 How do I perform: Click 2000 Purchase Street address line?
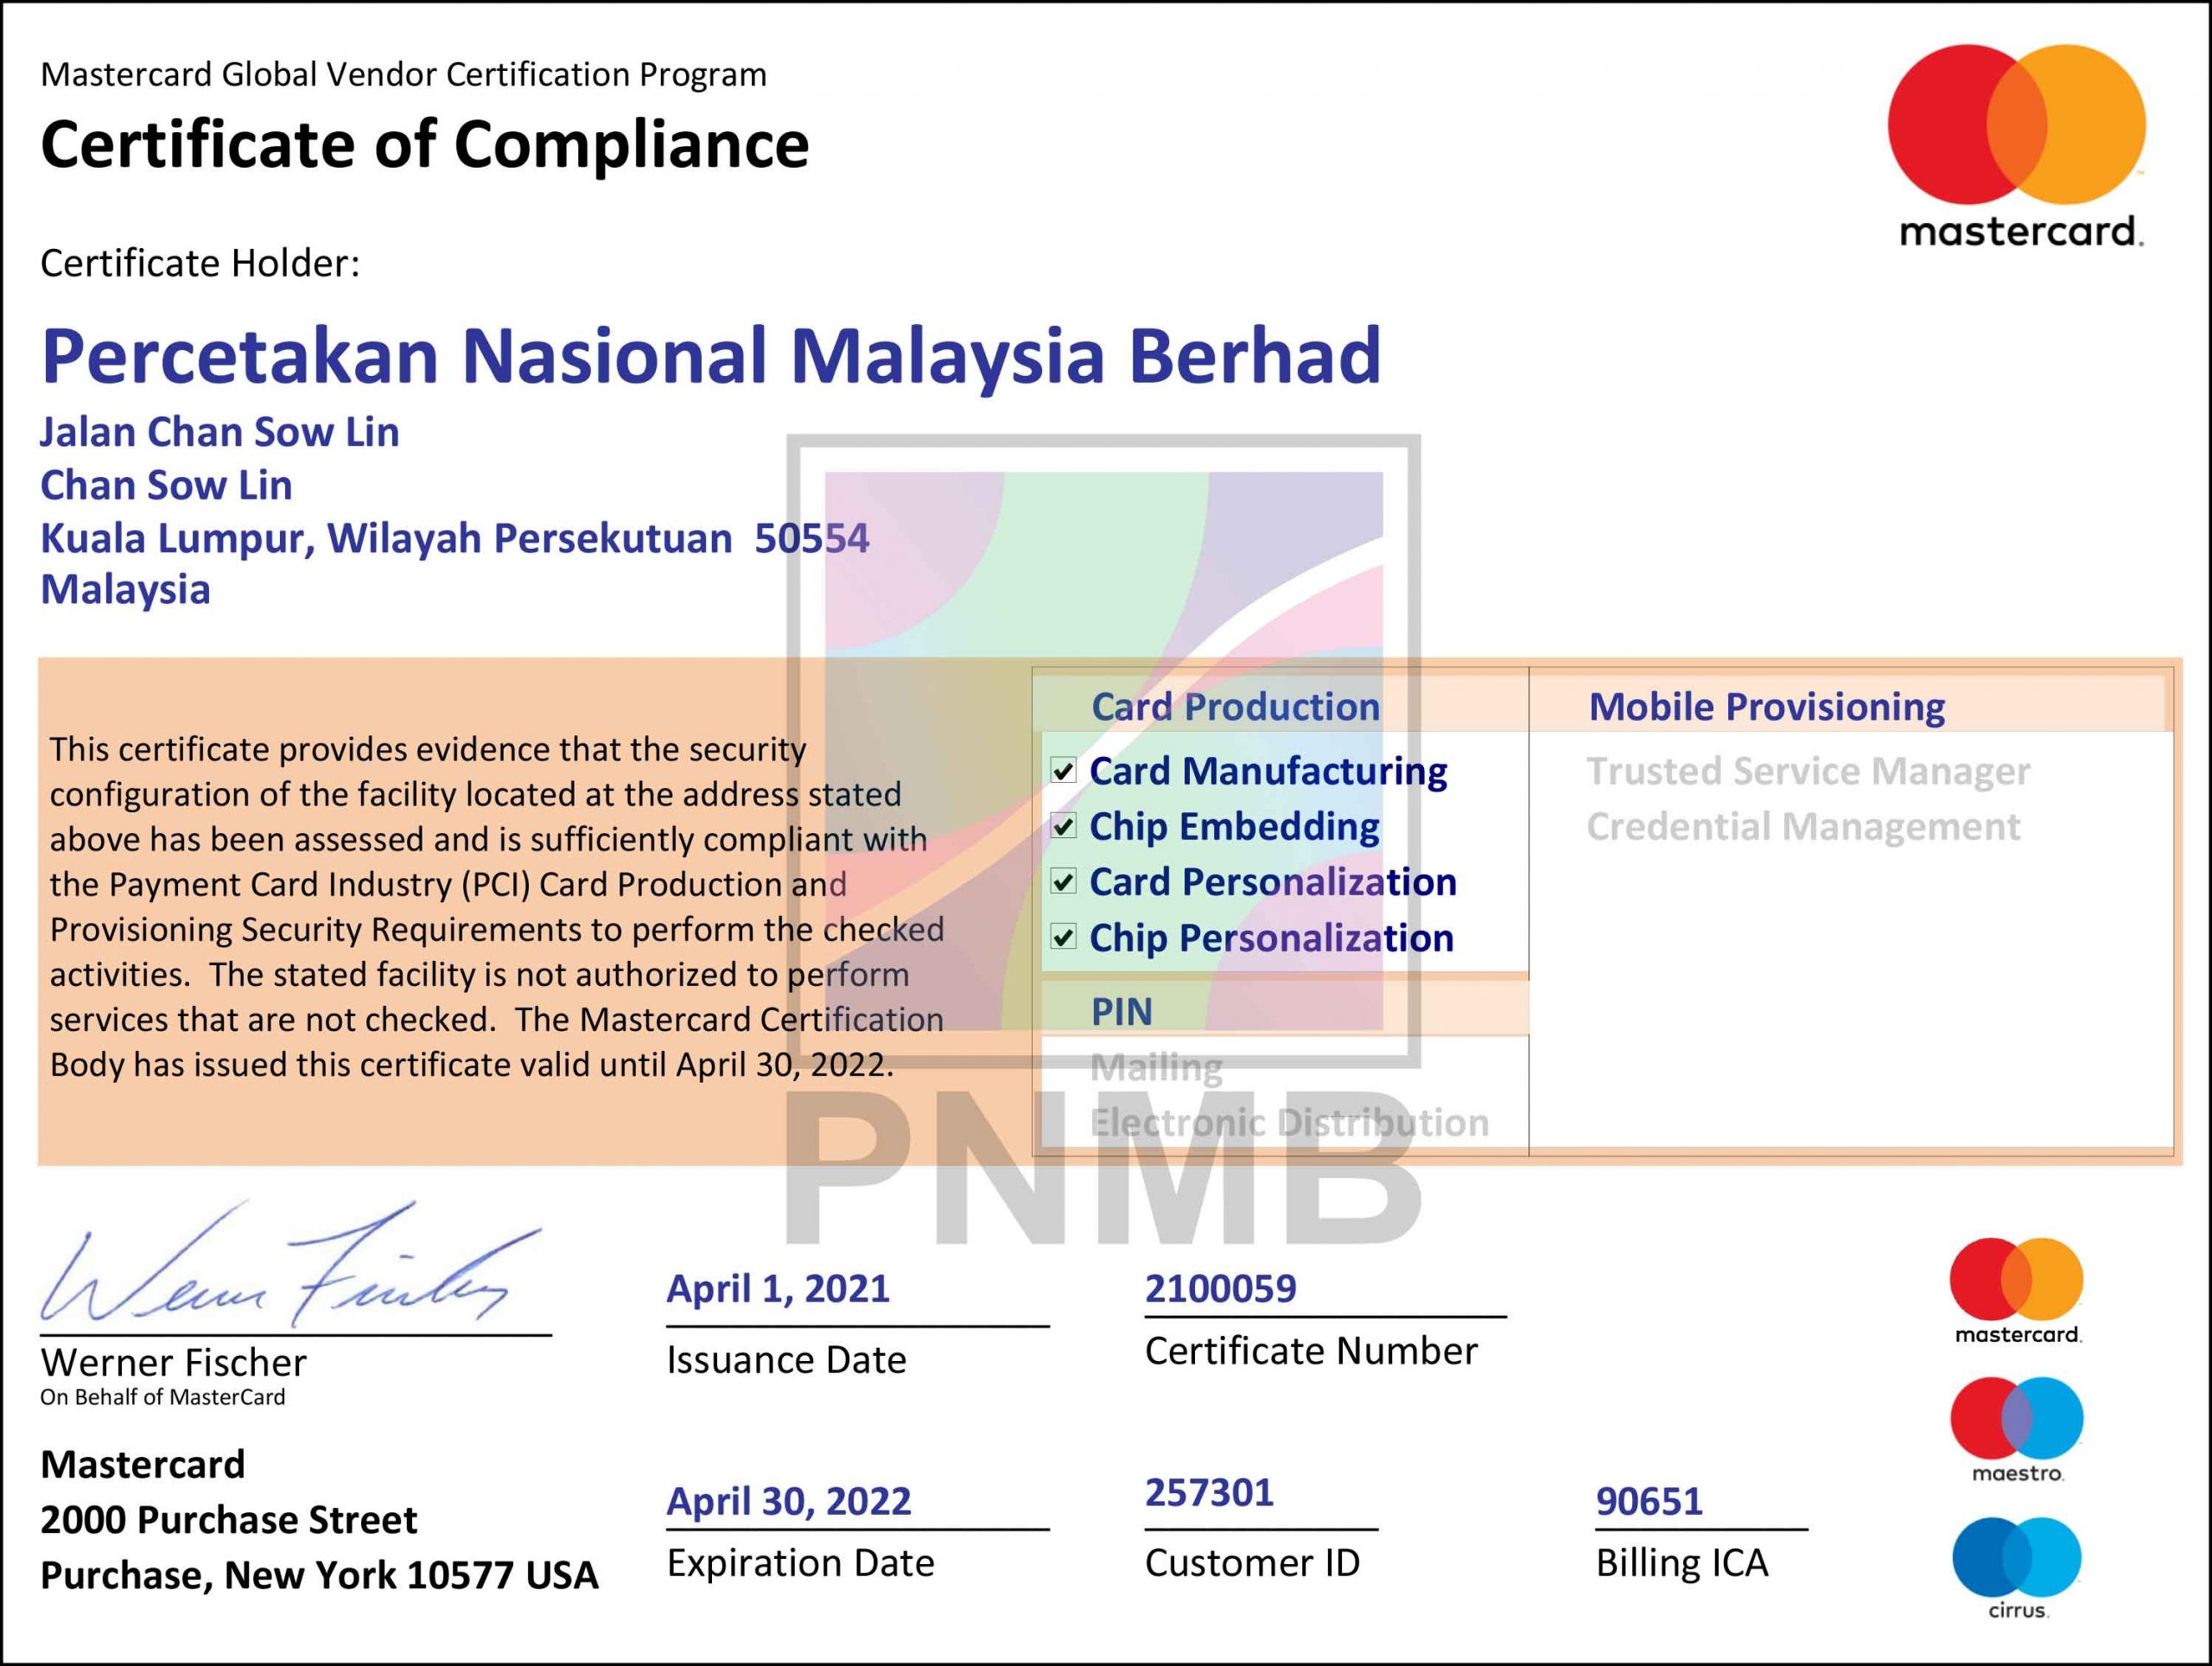pyautogui.click(x=228, y=1520)
